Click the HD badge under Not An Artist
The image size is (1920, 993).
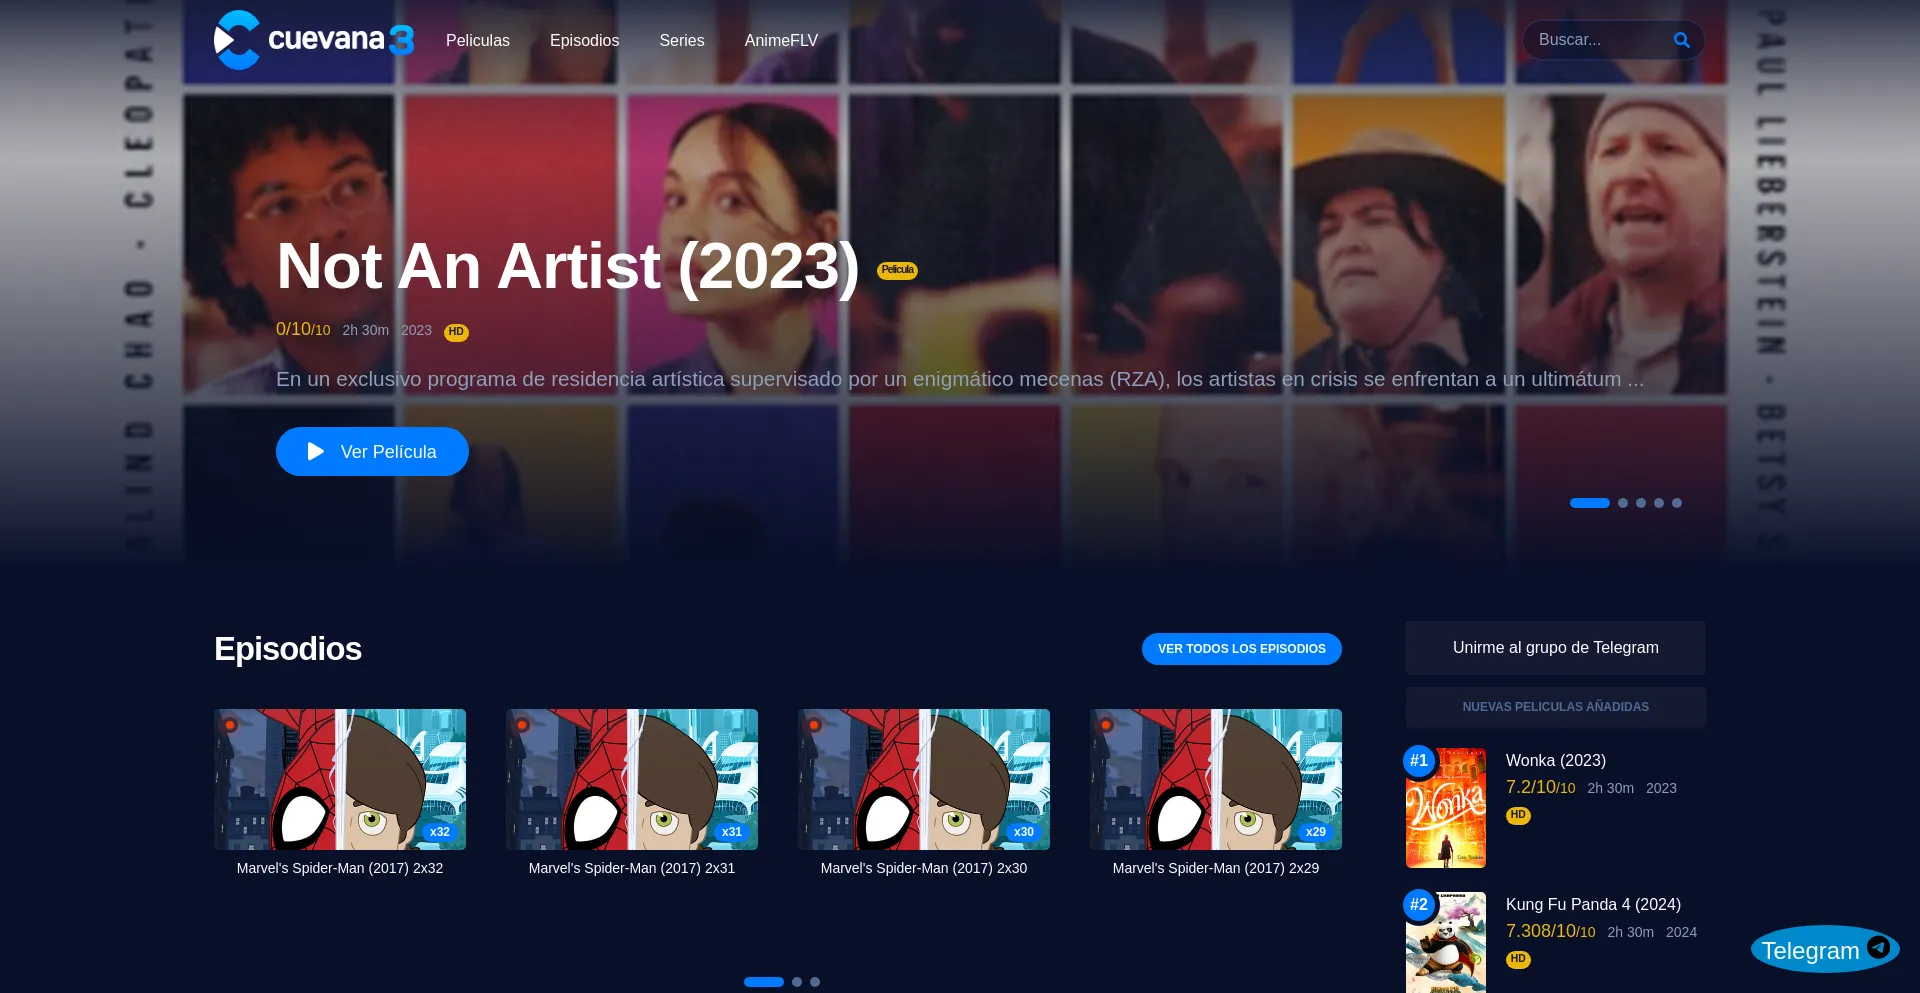(456, 332)
